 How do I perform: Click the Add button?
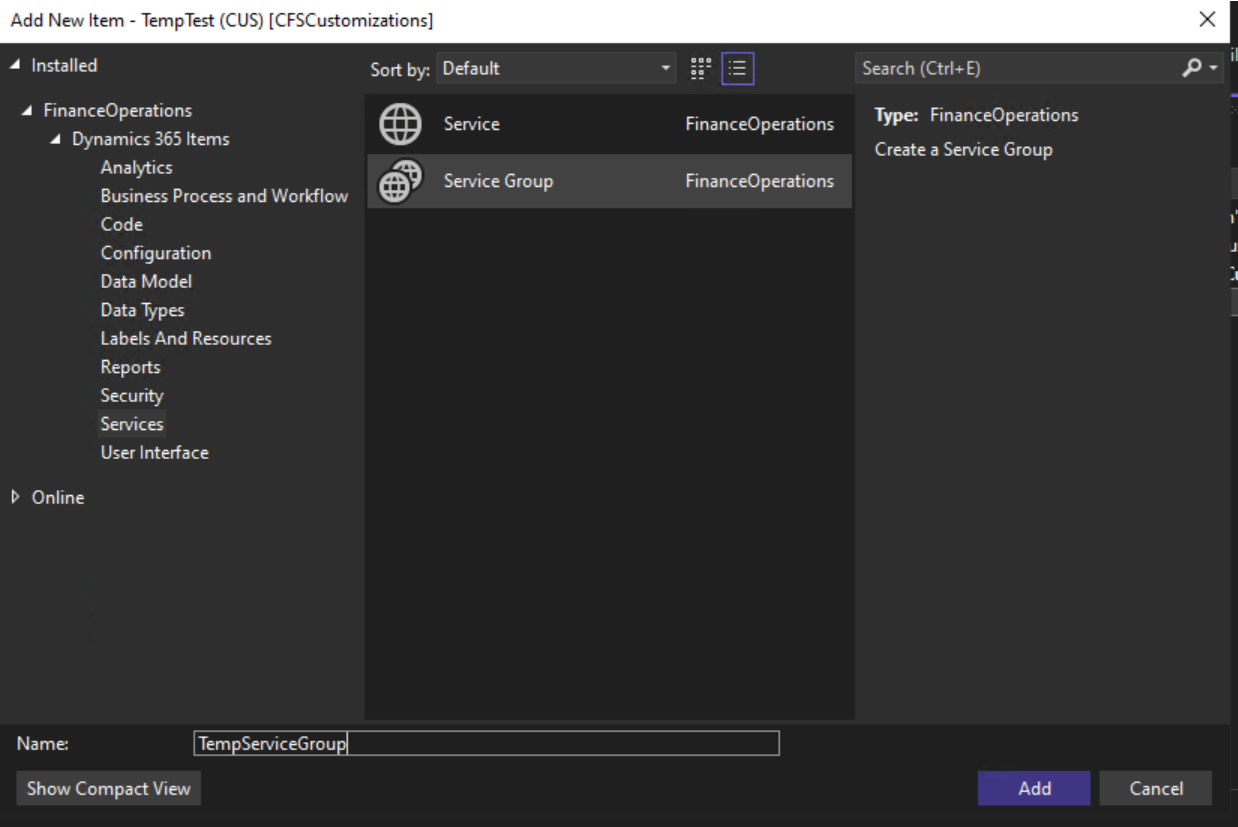(x=1034, y=788)
